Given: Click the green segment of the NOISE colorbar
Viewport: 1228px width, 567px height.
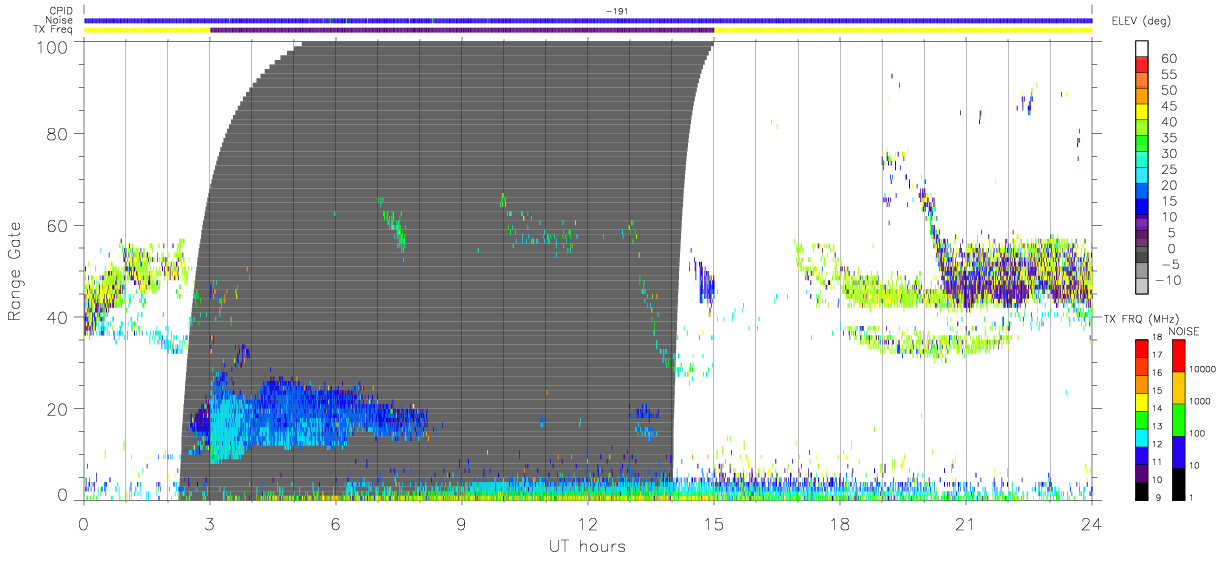Looking at the screenshot, I should point(1181,419).
